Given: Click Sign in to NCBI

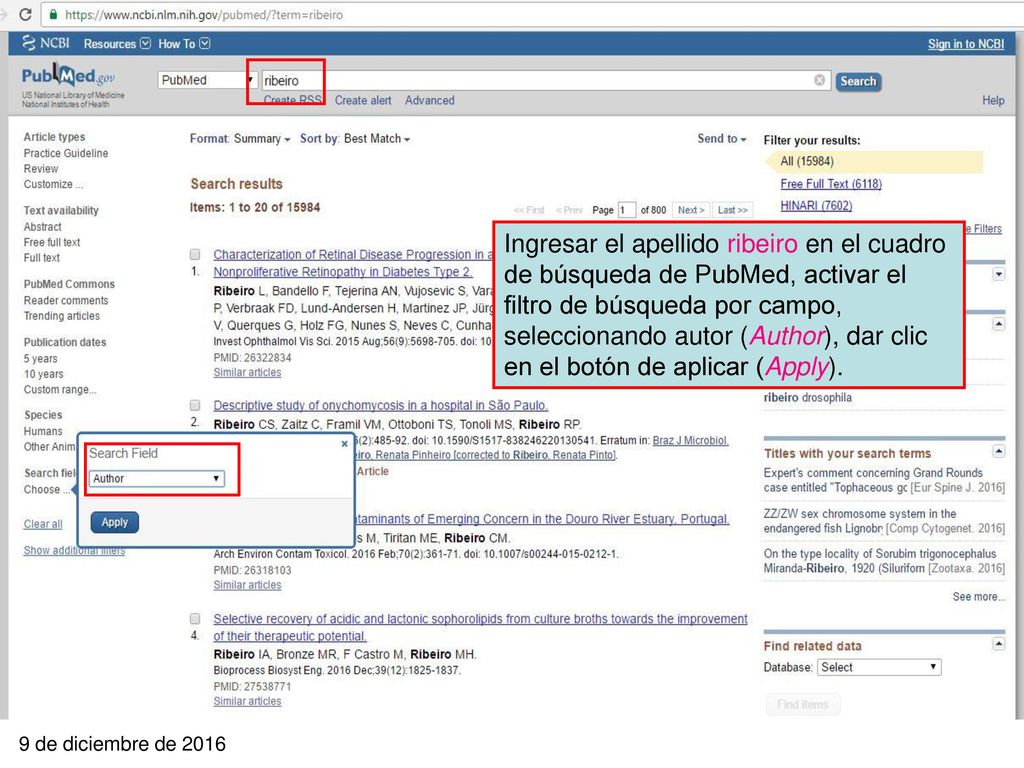Looking at the screenshot, I should click(x=966, y=44).
